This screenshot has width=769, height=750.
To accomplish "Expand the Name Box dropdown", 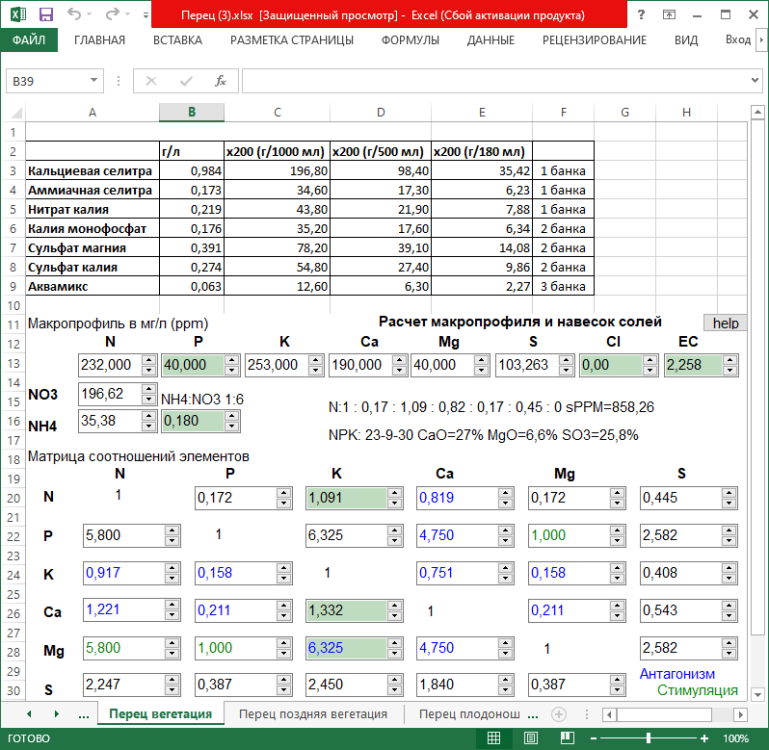I will (x=94, y=81).
